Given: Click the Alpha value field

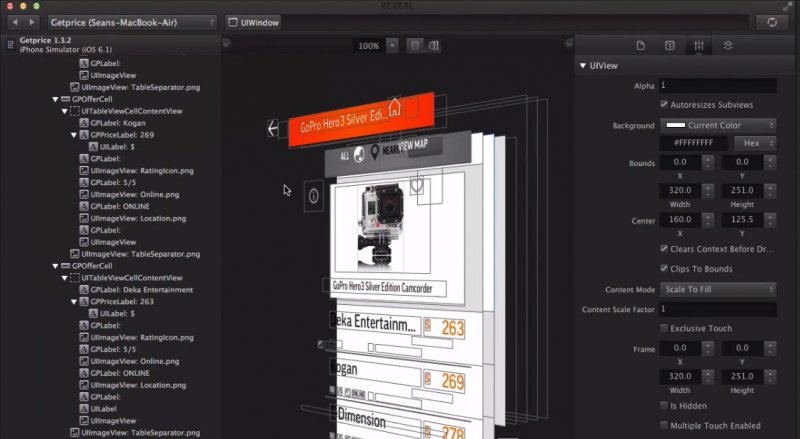Looking at the screenshot, I should 718,85.
